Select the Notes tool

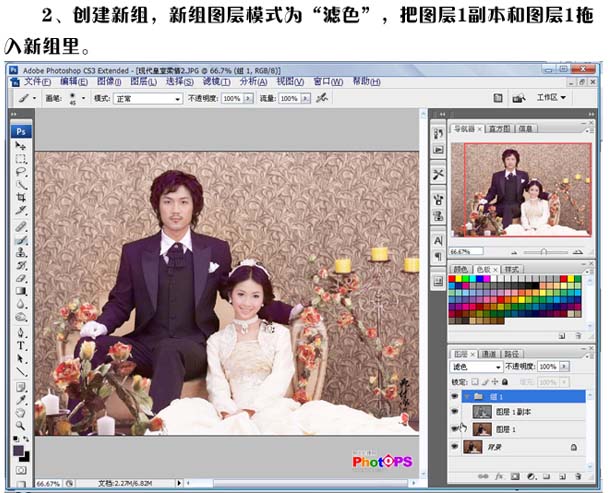[x=21, y=387]
